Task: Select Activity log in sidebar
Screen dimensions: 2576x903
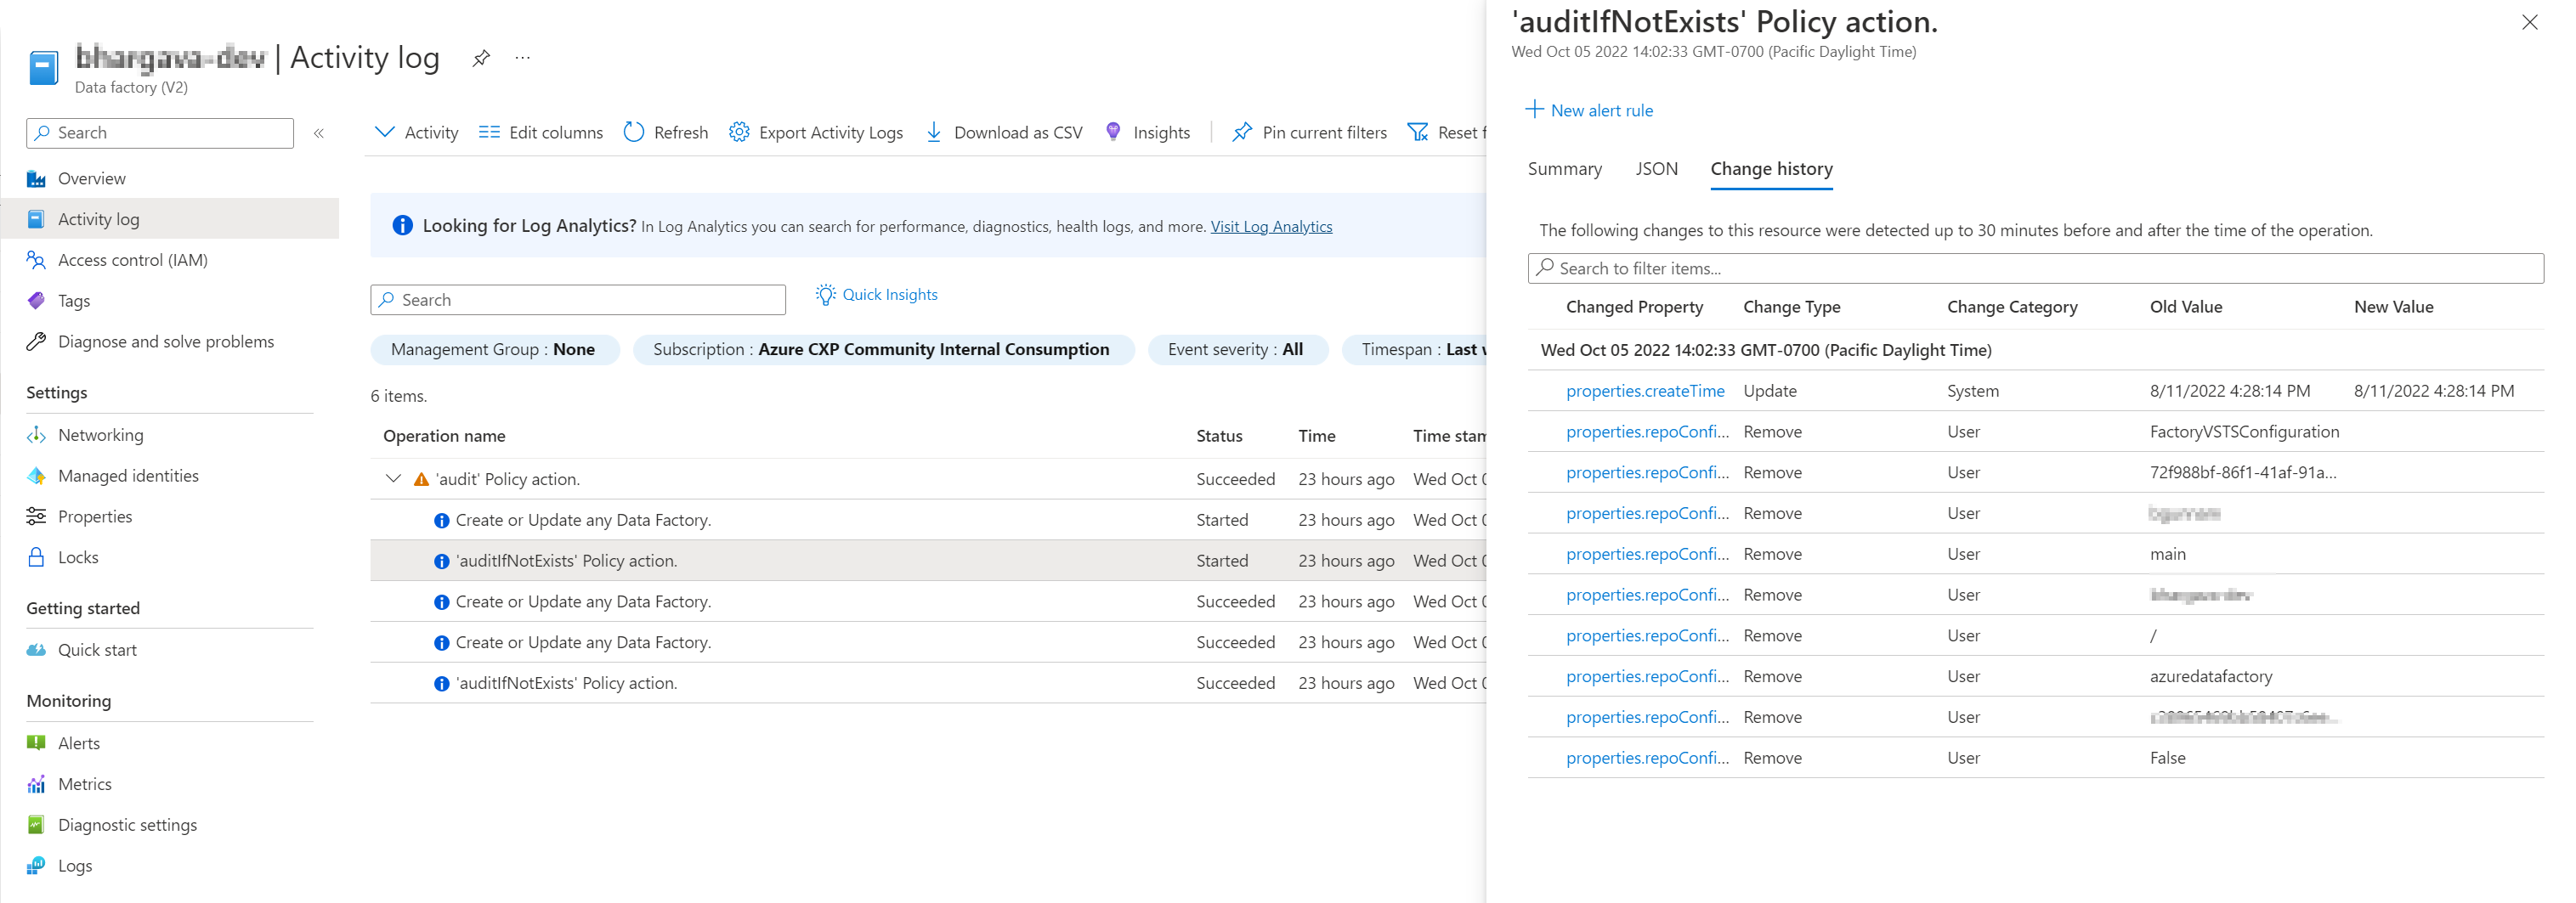Action: [170, 219]
